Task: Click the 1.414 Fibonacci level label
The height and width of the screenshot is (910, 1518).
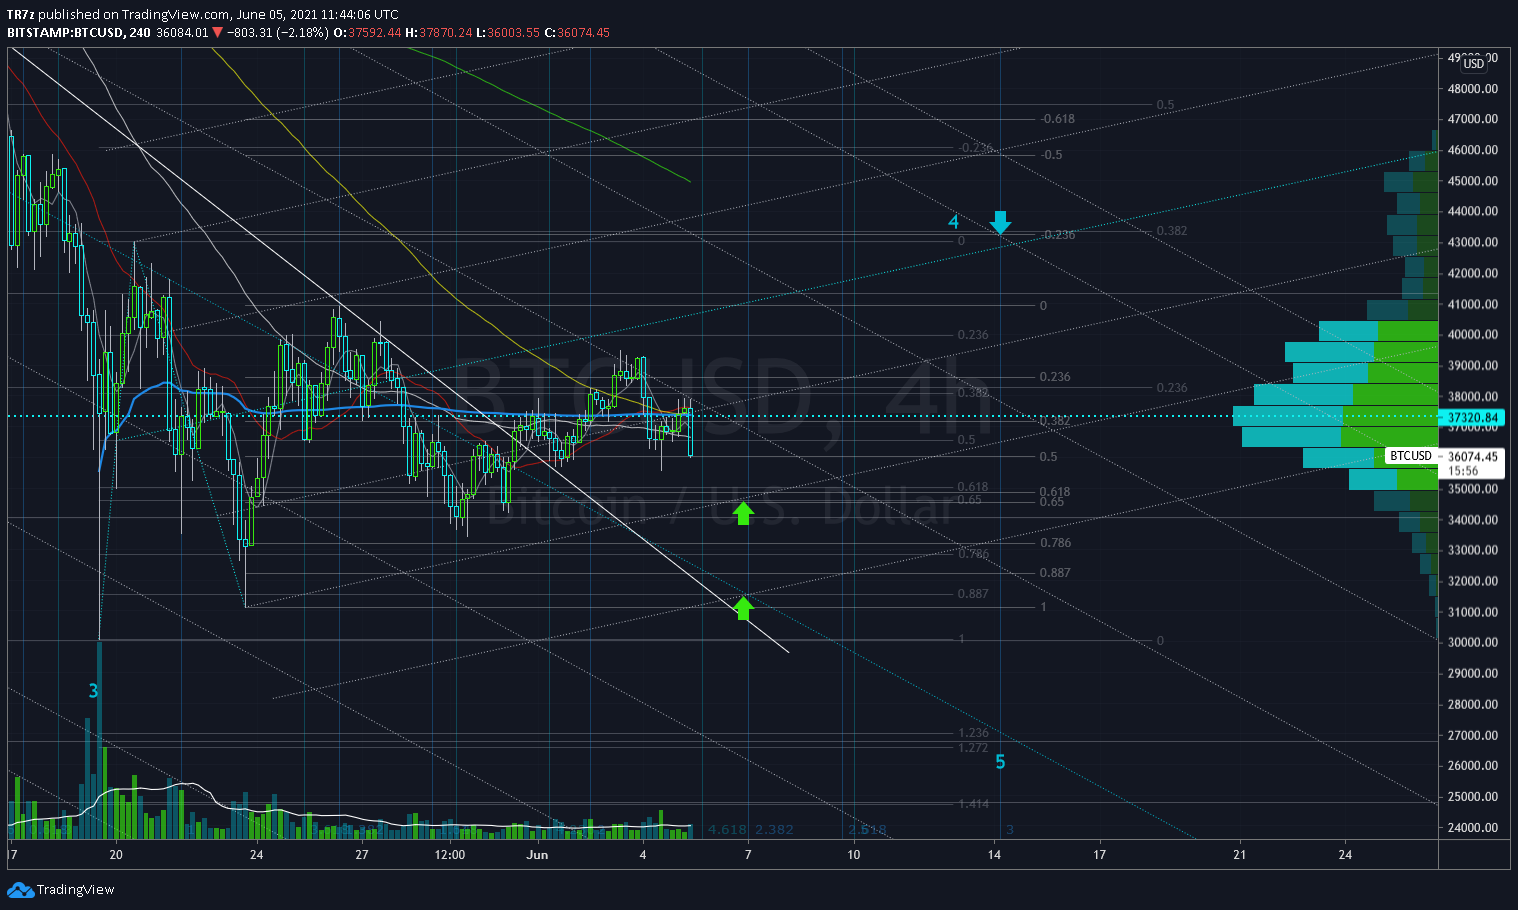Action: pyautogui.click(x=973, y=803)
